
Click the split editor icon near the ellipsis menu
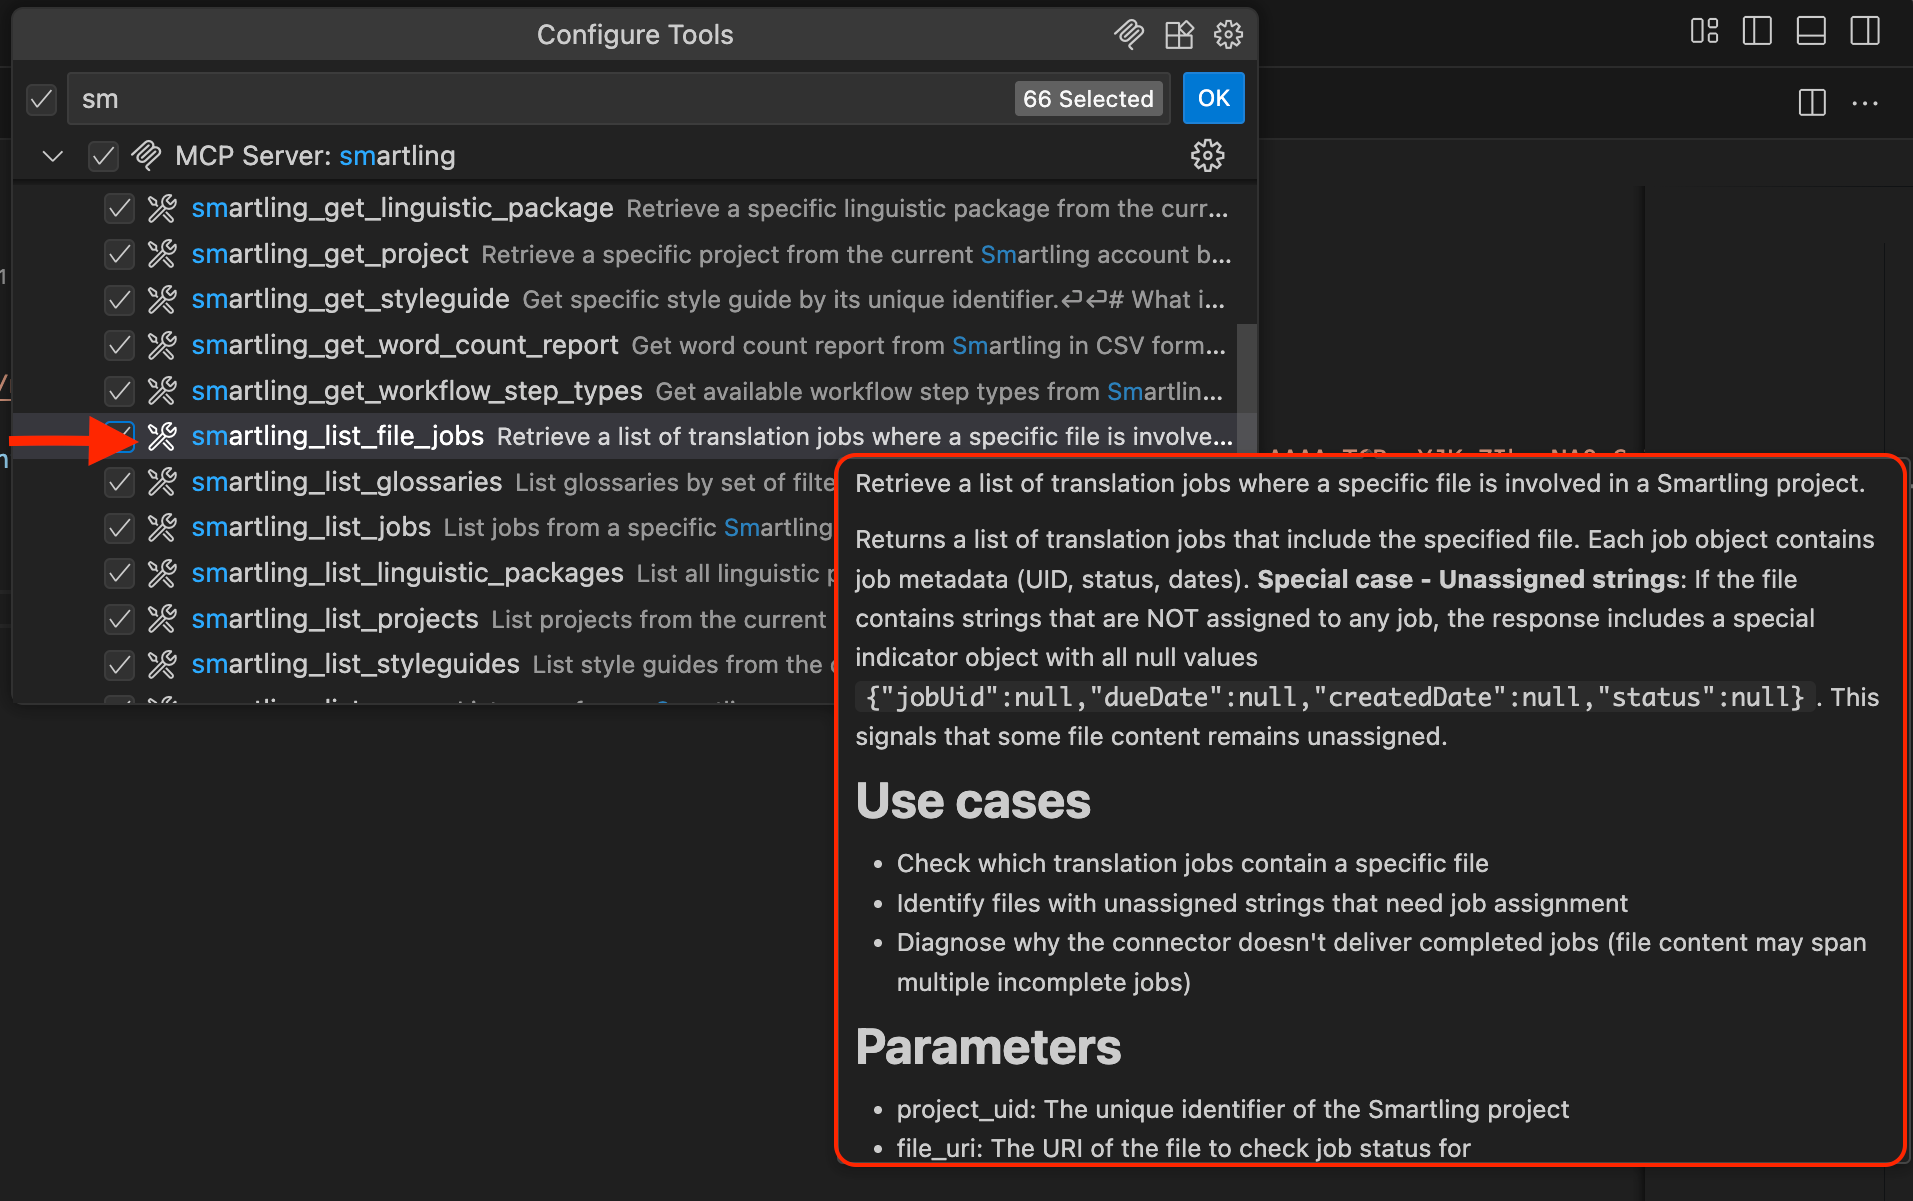tap(1811, 103)
